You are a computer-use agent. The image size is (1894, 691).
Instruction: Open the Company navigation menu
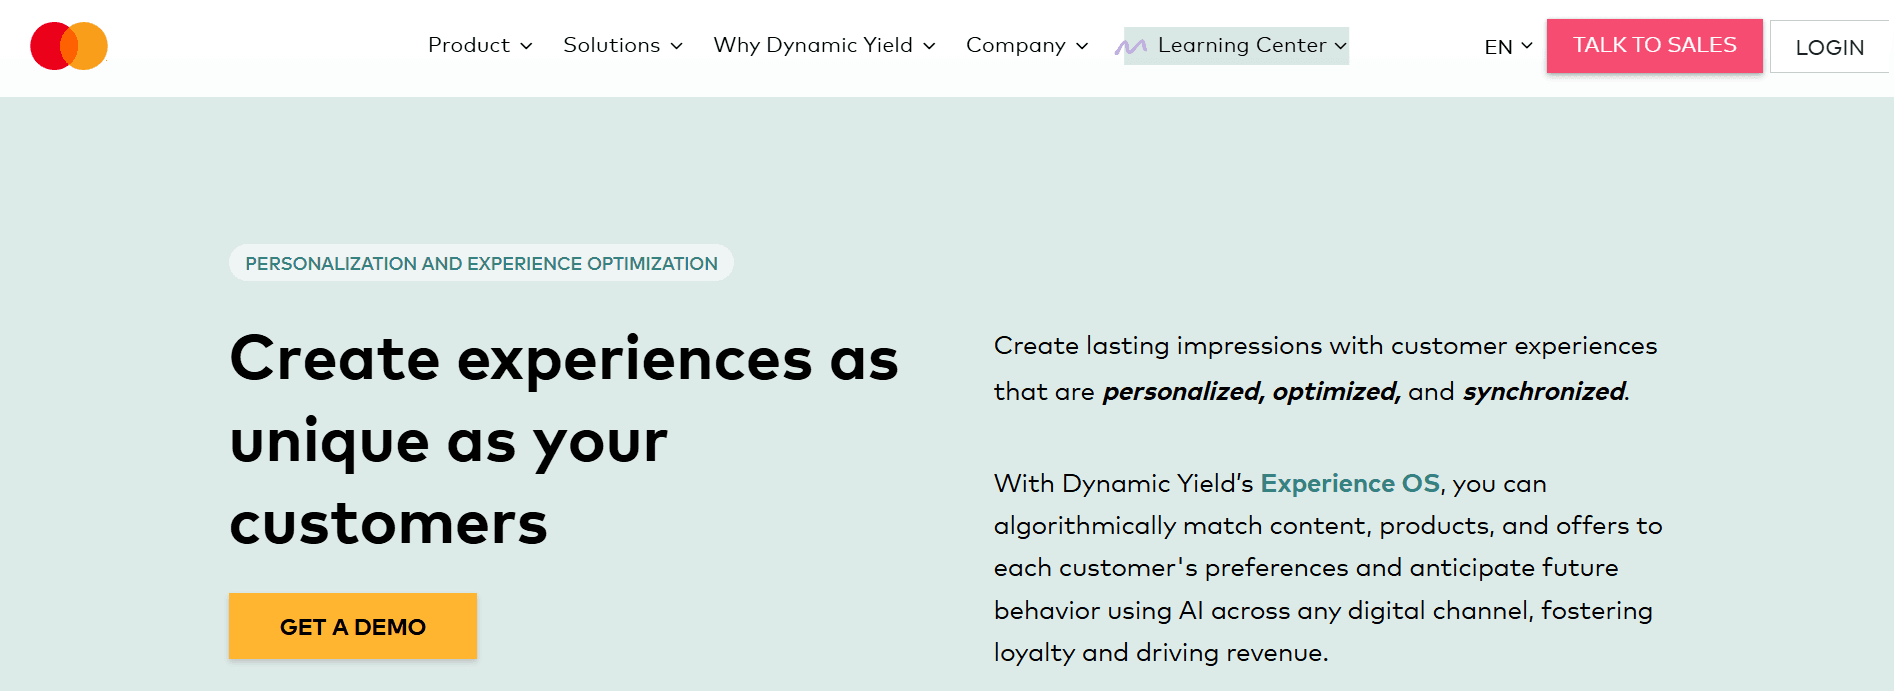(x=1016, y=45)
